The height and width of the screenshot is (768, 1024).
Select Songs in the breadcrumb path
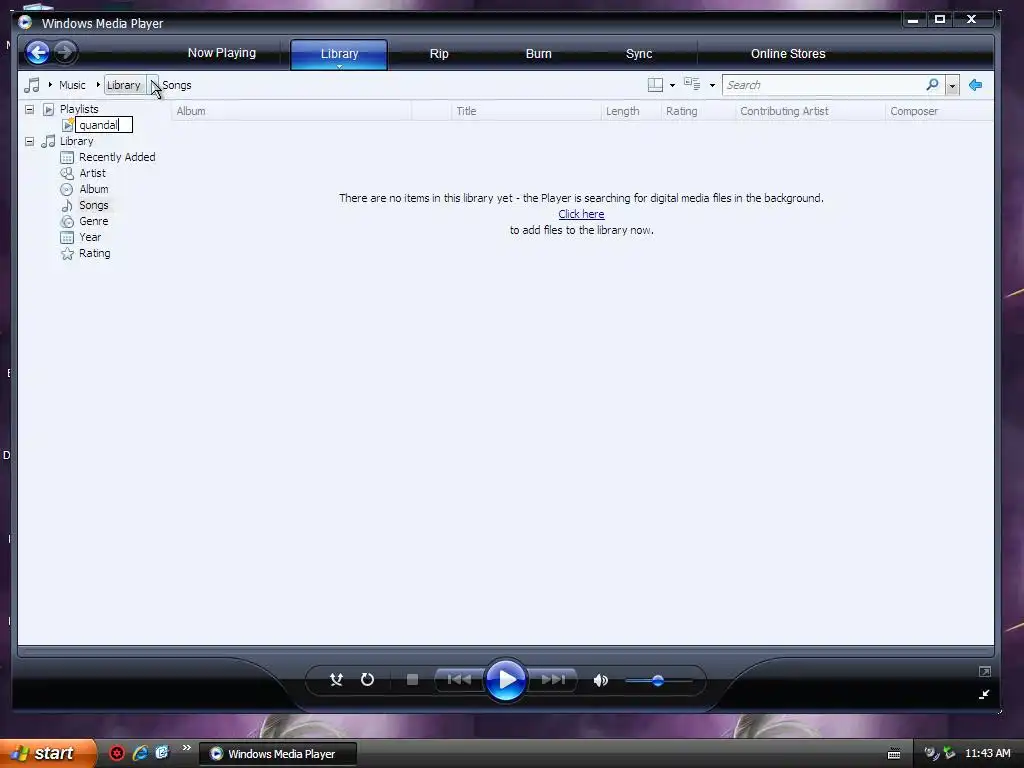176,85
